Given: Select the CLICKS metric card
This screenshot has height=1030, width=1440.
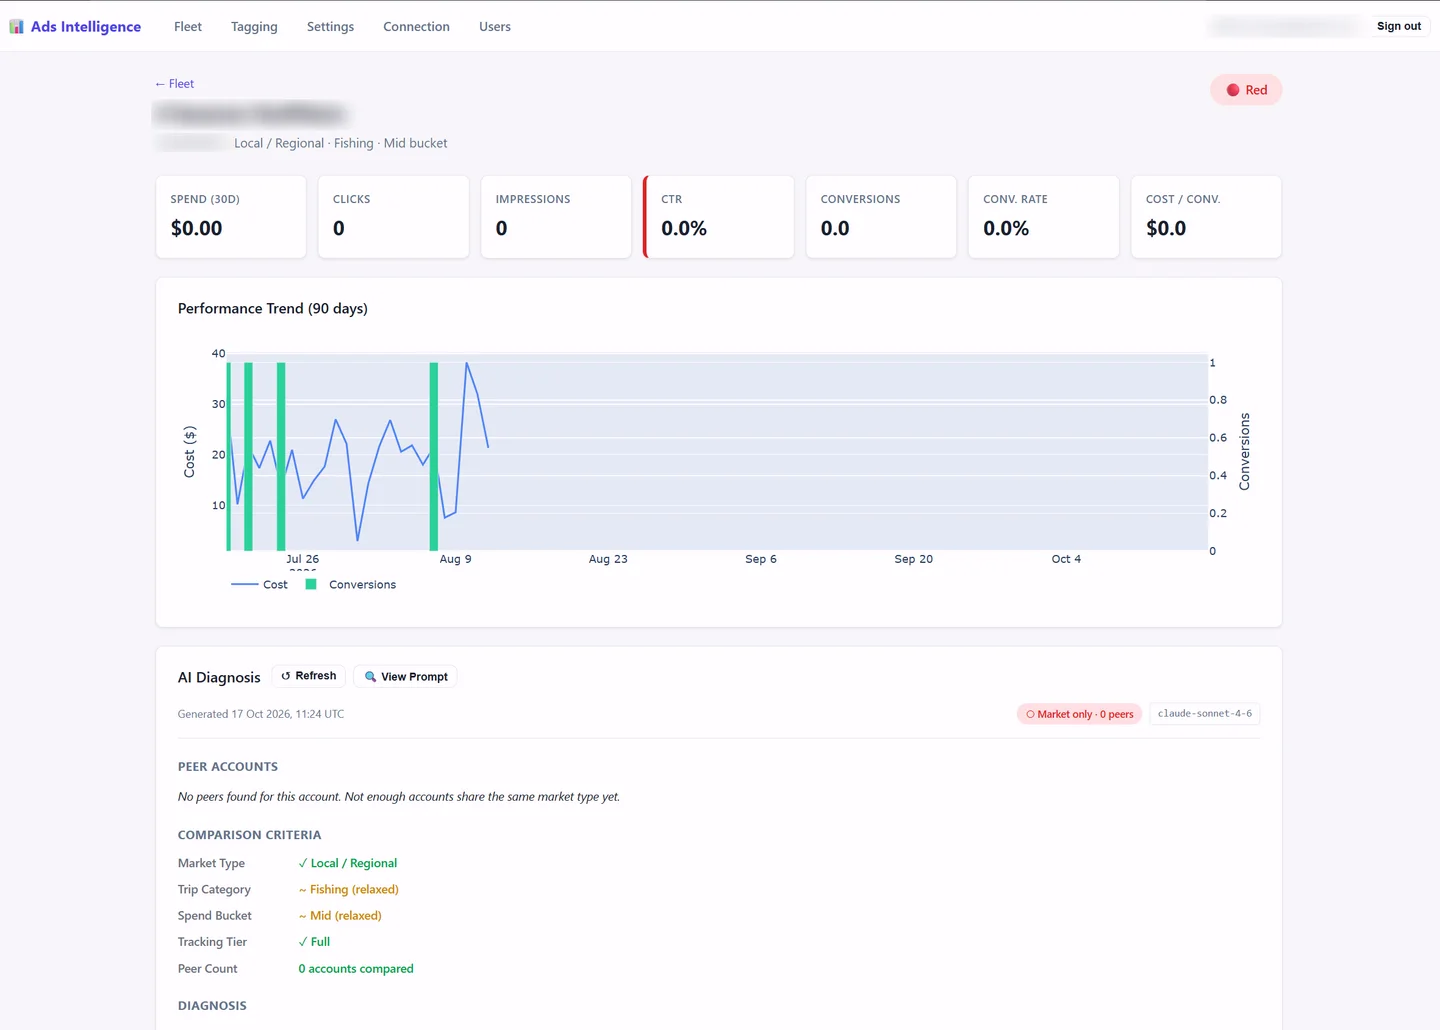Looking at the screenshot, I should pyautogui.click(x=393, y=217).
